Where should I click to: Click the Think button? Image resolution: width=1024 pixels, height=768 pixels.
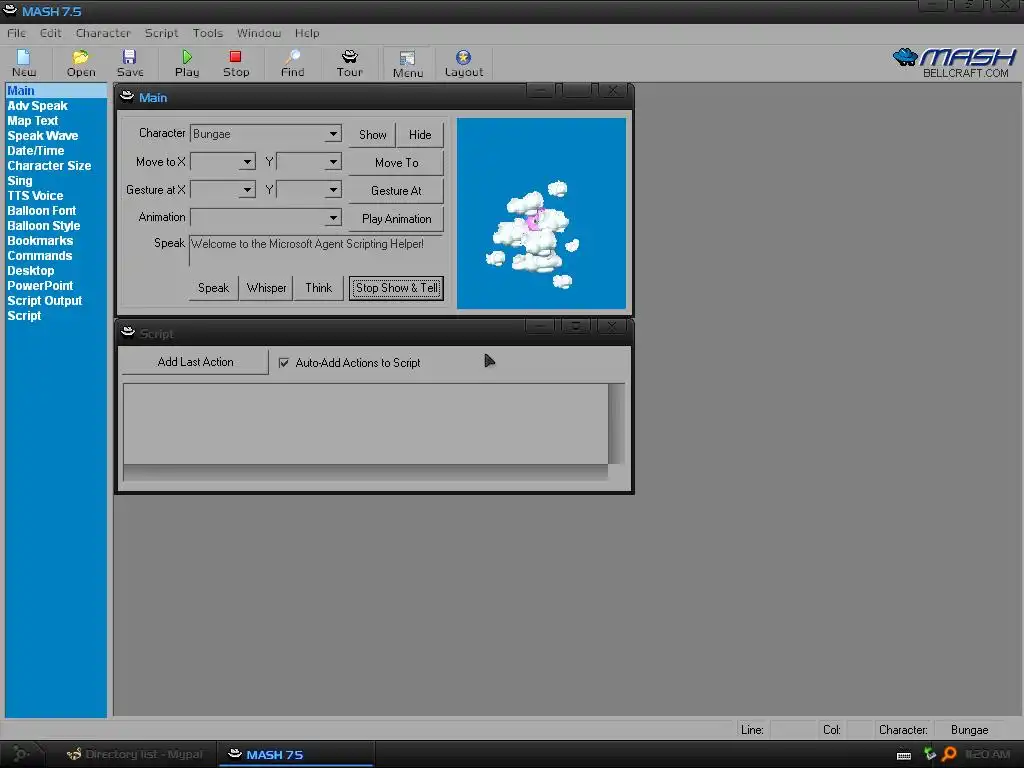(x=319, y=288)
